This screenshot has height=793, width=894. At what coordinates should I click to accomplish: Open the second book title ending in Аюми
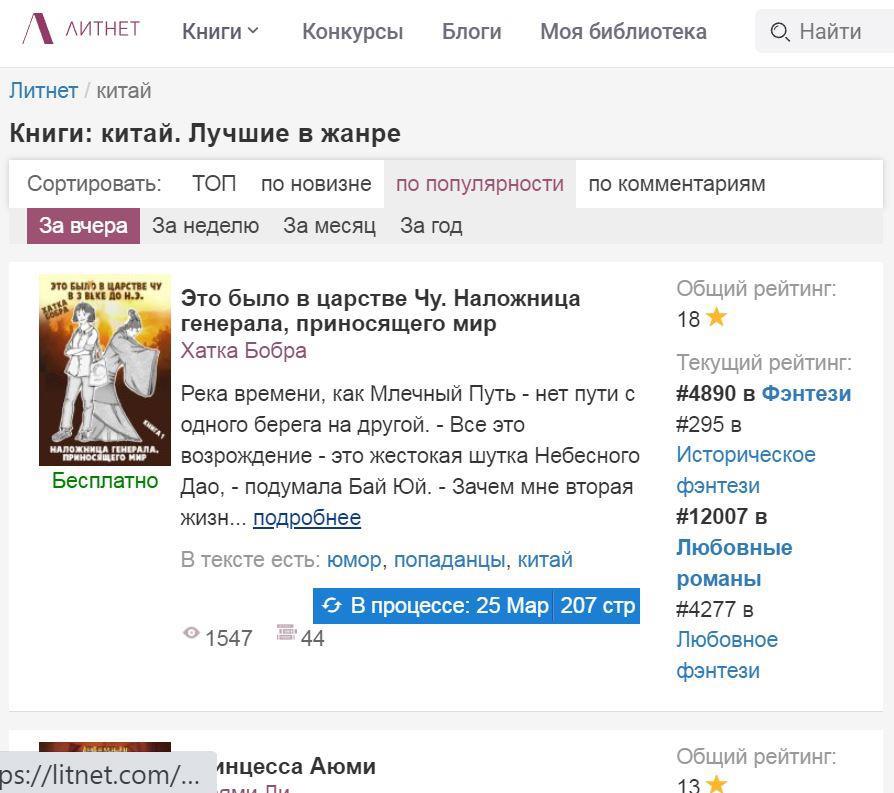[x=295, y=766]
